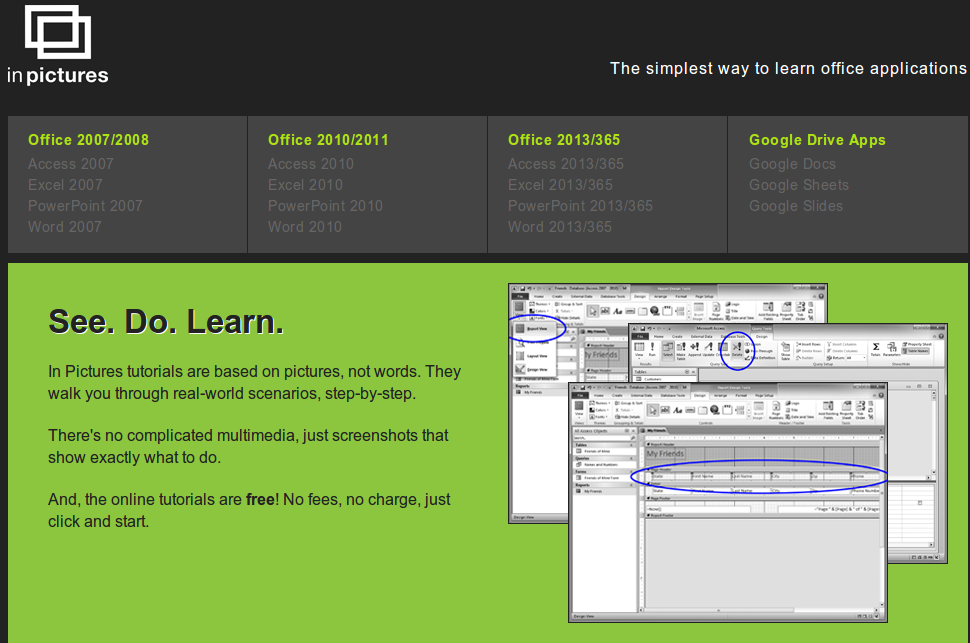Viewport: 970px width, 643px height.
Task: Select the Excel 2013/365 link
Action: (560, 185)
